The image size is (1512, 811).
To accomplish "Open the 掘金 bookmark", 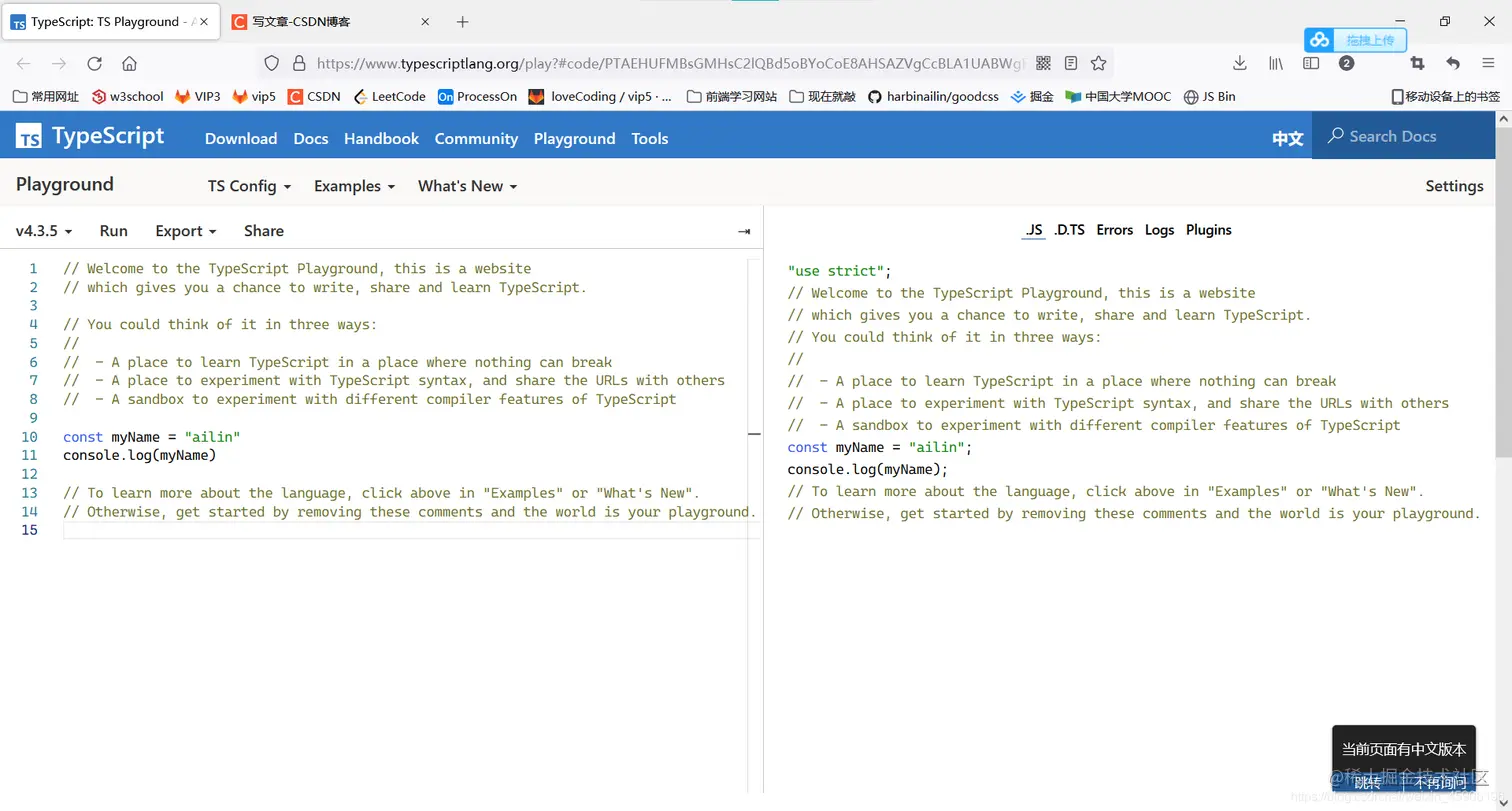I will coord(1032,97).
